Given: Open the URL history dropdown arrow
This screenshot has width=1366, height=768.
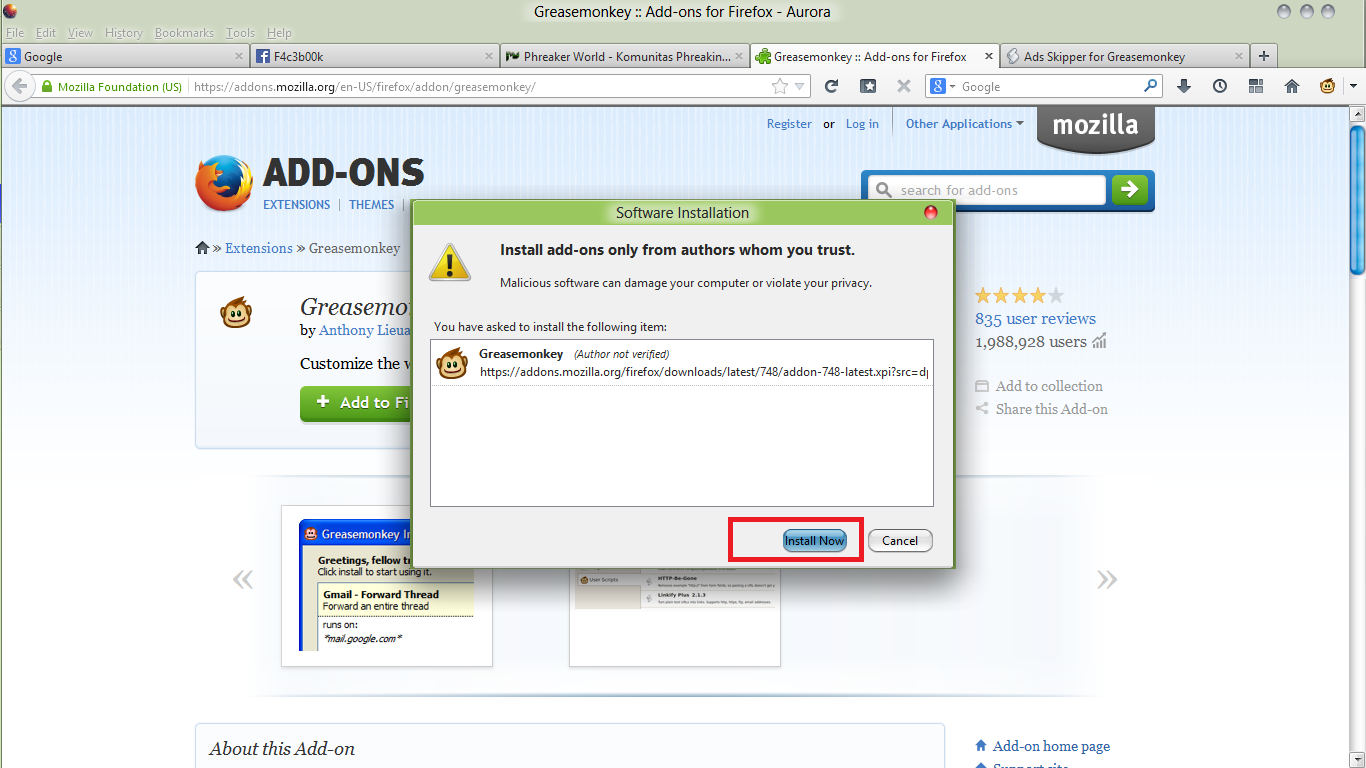Looking at the screenshot, I should click(x=800, y=87).
